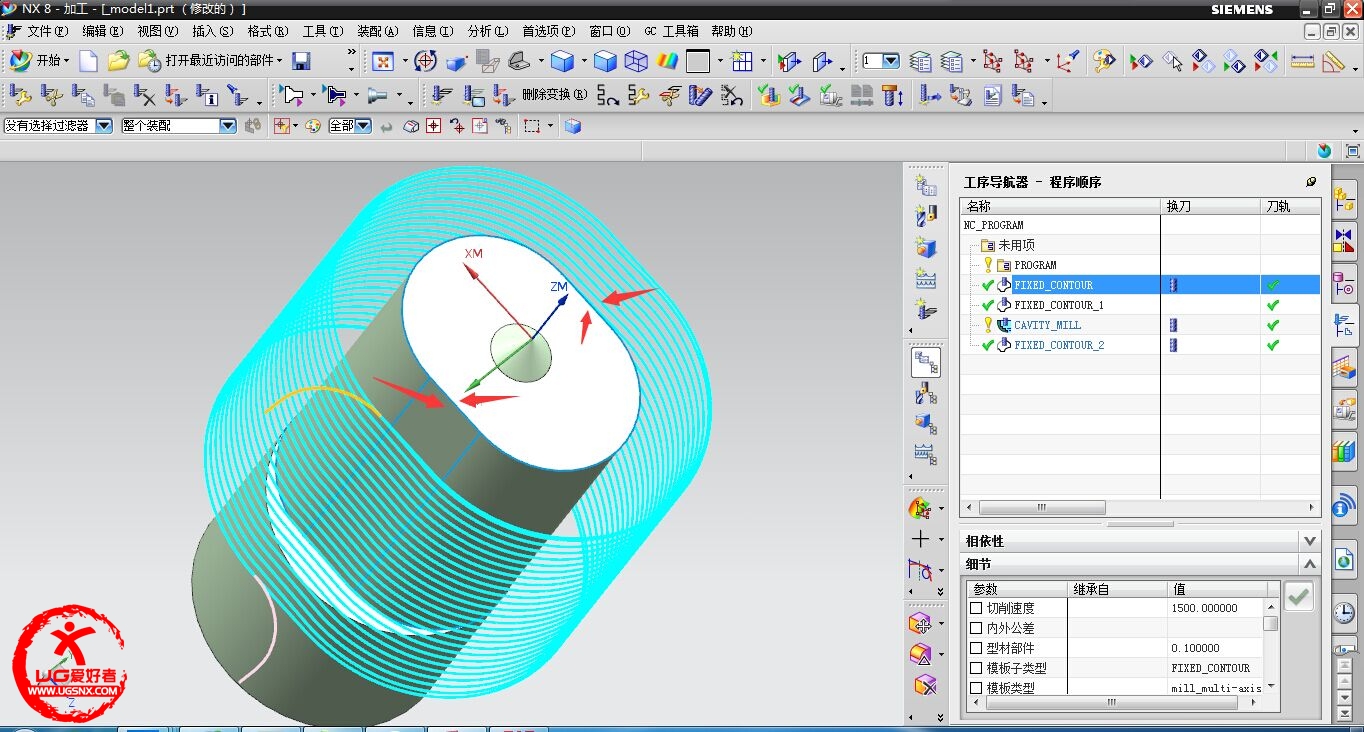Screen dimensions: 1364x732
Task: Pin the Operation Navigator panel
Action: tap(1311, 182)
